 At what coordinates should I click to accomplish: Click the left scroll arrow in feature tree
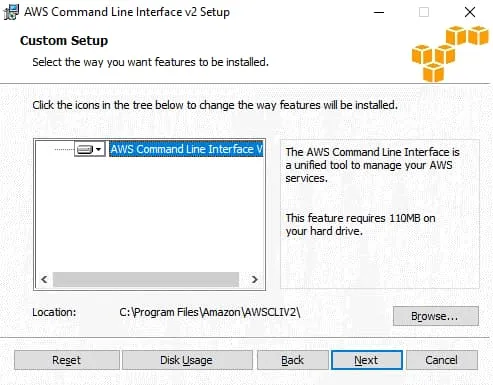click(x=44, y=279)
